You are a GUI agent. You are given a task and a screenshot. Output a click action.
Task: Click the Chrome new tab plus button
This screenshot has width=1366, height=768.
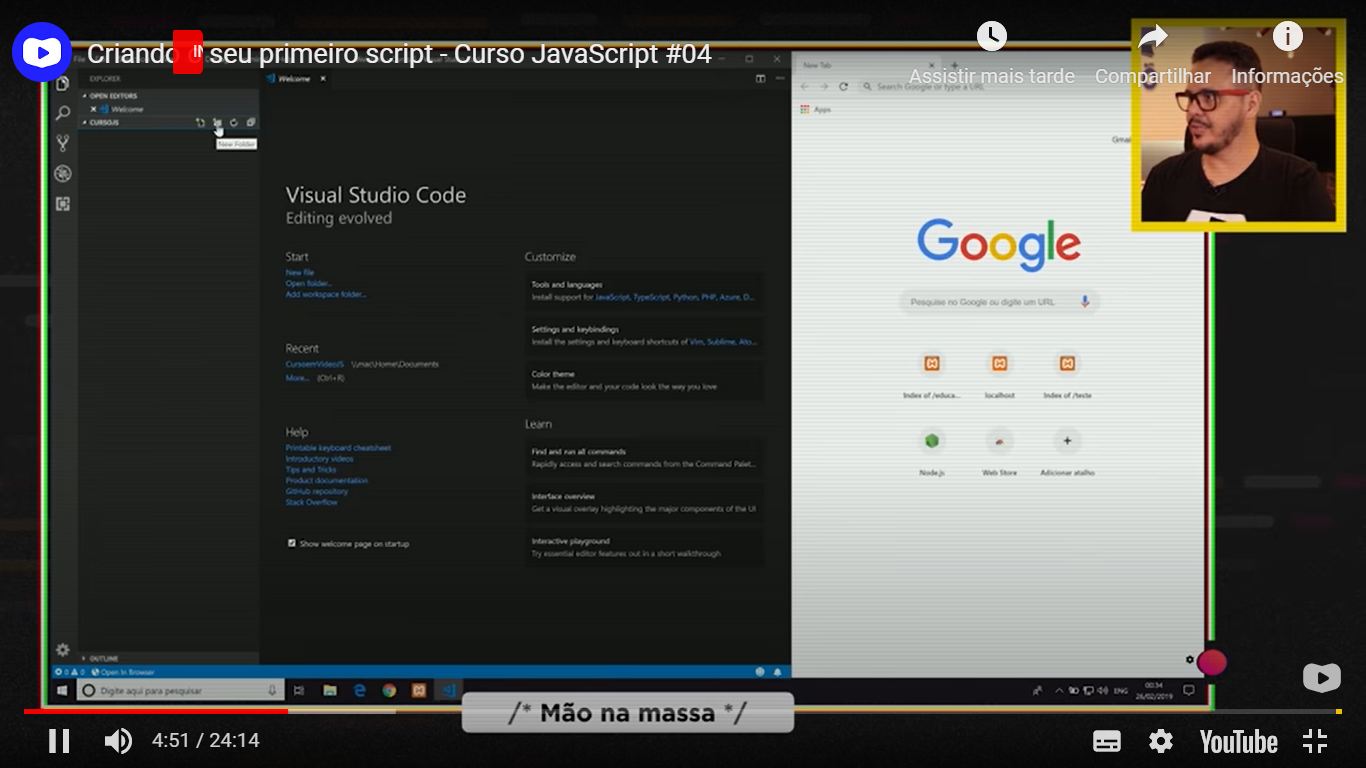point(954,65)
